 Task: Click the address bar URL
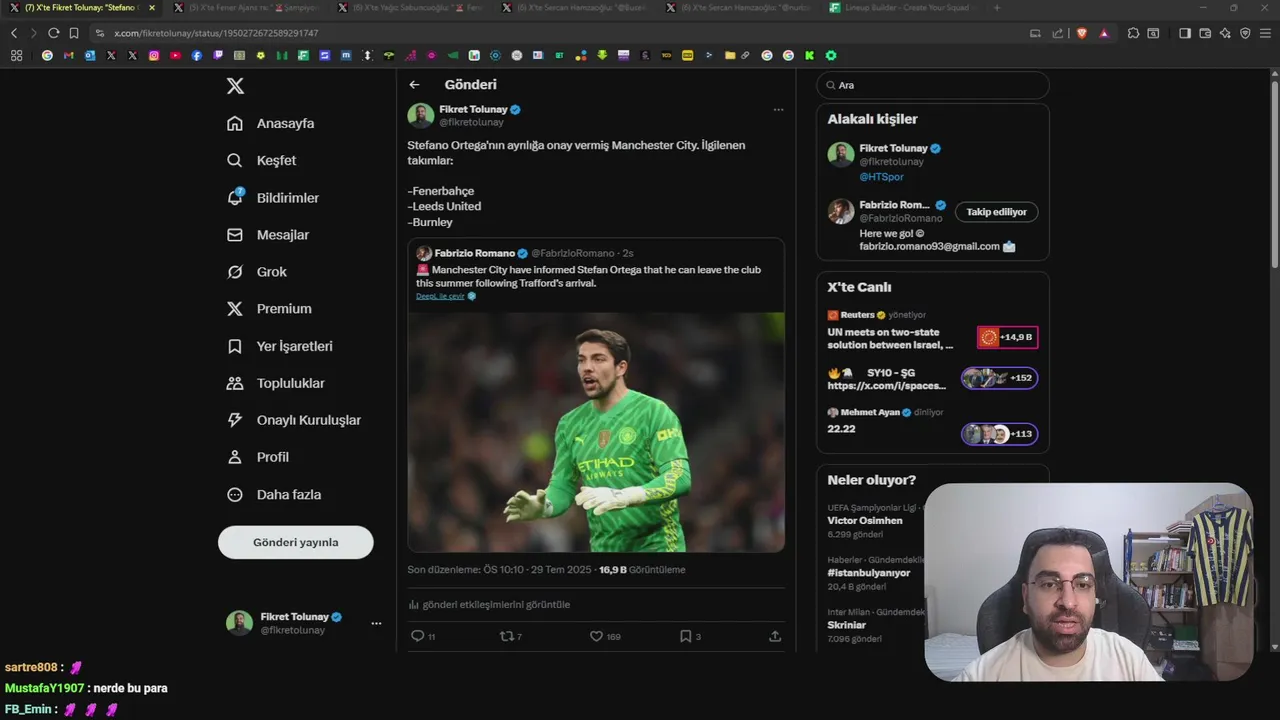[x=216, y=33]
